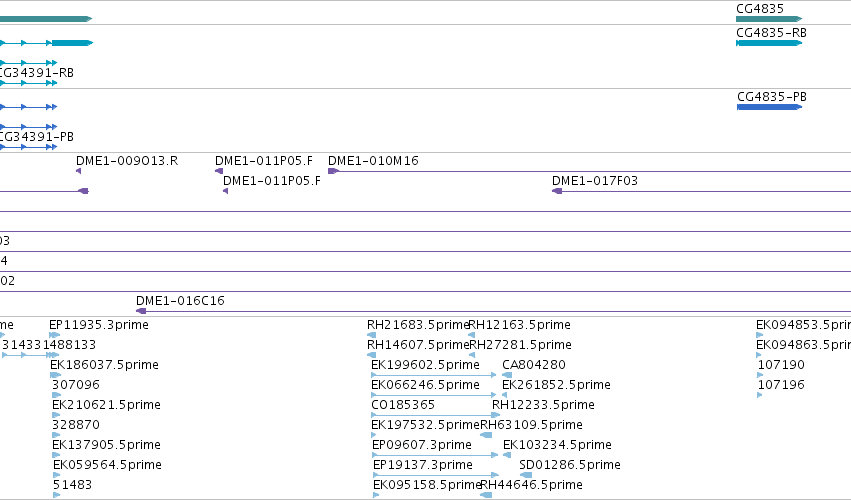This screenshot has height=500, width=851.
Task: Click the RH63109.5prime arrow glyph
Action: 486,435
